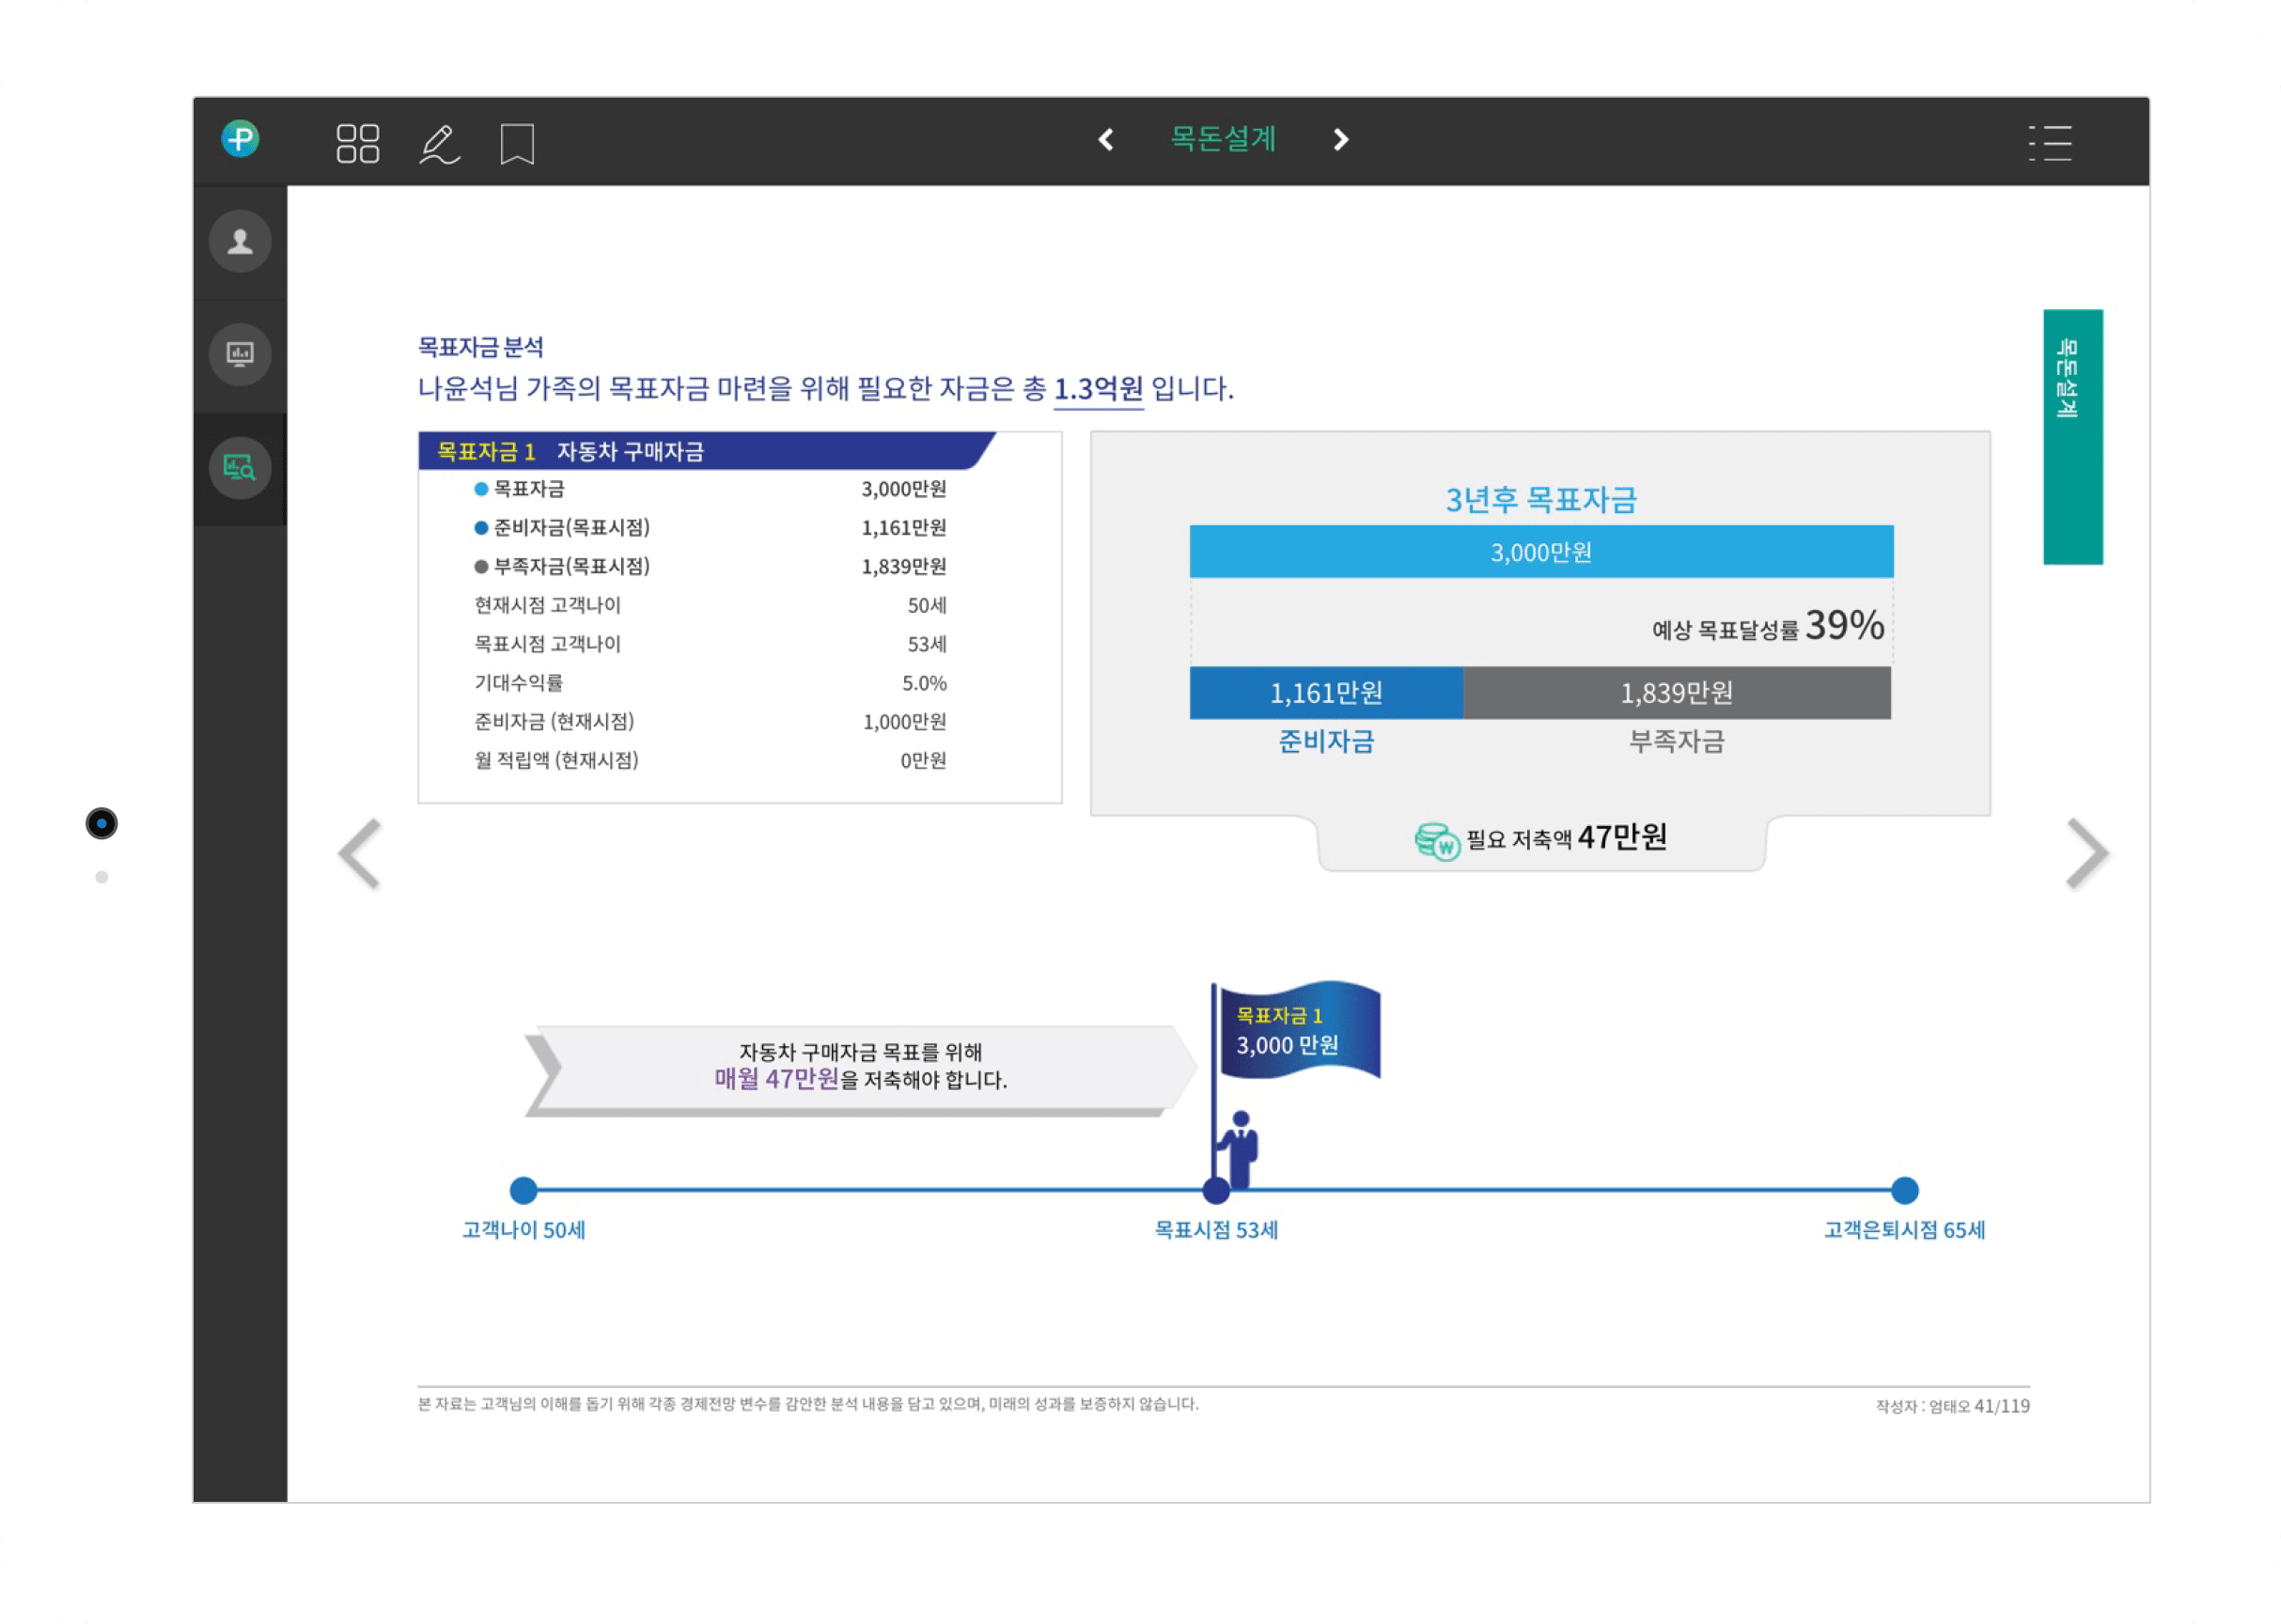Click the 1,161만원 blue prepared funds bar
Image resolution: width=2281 pixels, height=1624 pixels.
(1326, 693)
